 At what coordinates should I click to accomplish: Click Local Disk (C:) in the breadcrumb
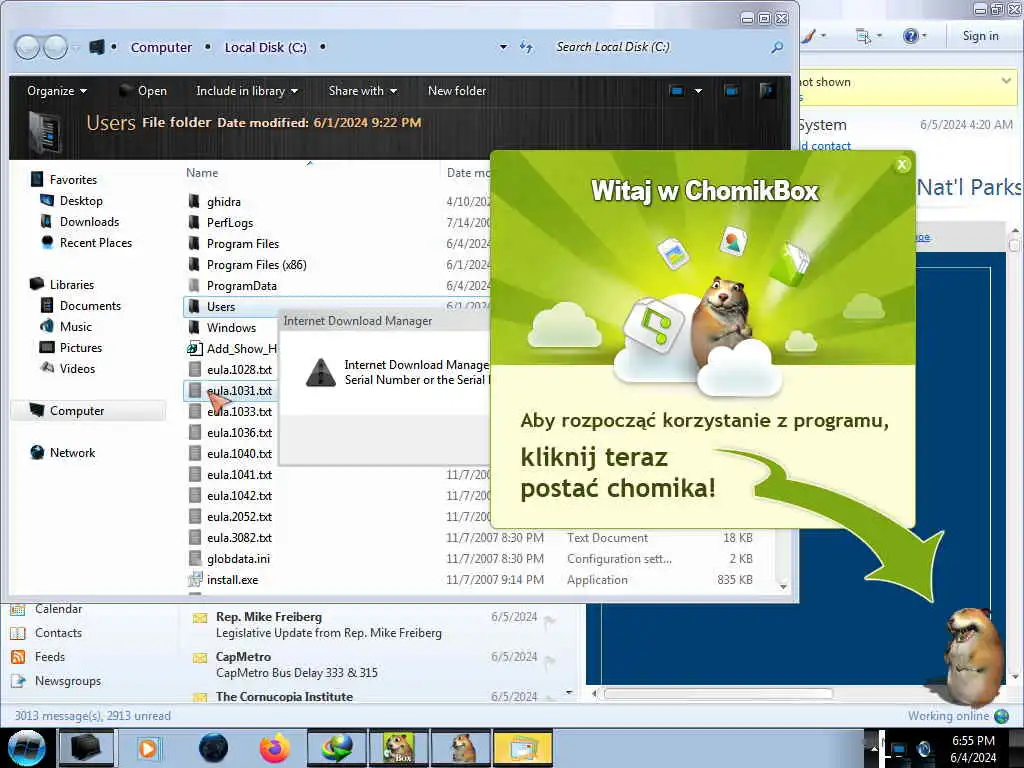pos(265,47)
